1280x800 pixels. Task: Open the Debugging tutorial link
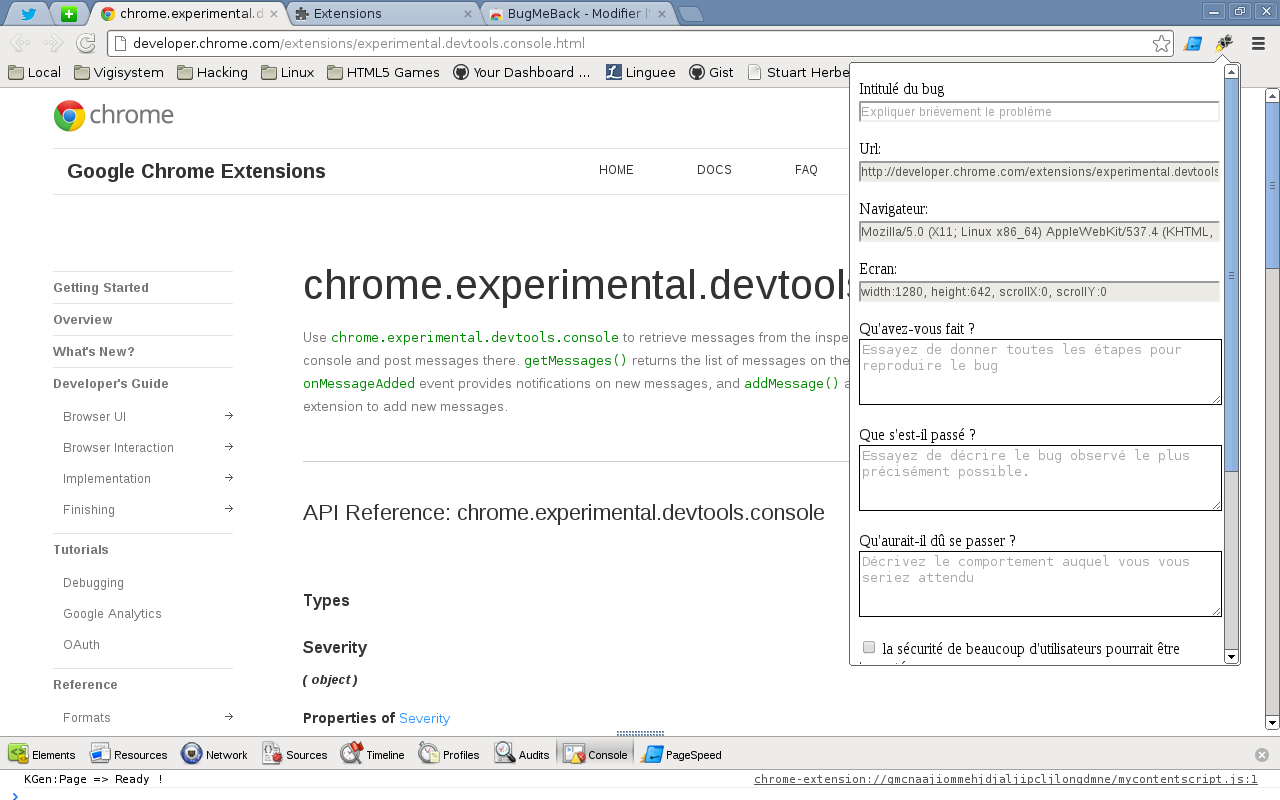click(93, 583)
